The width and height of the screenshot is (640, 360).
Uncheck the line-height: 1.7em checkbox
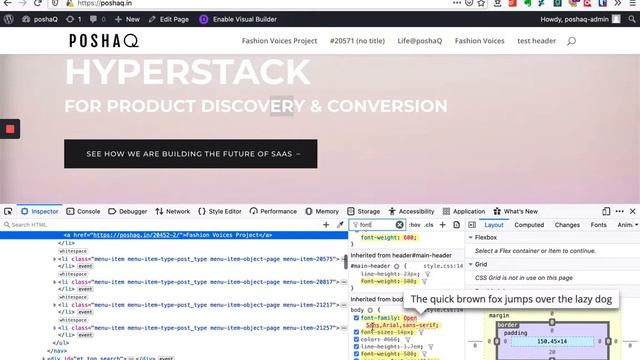356,347
